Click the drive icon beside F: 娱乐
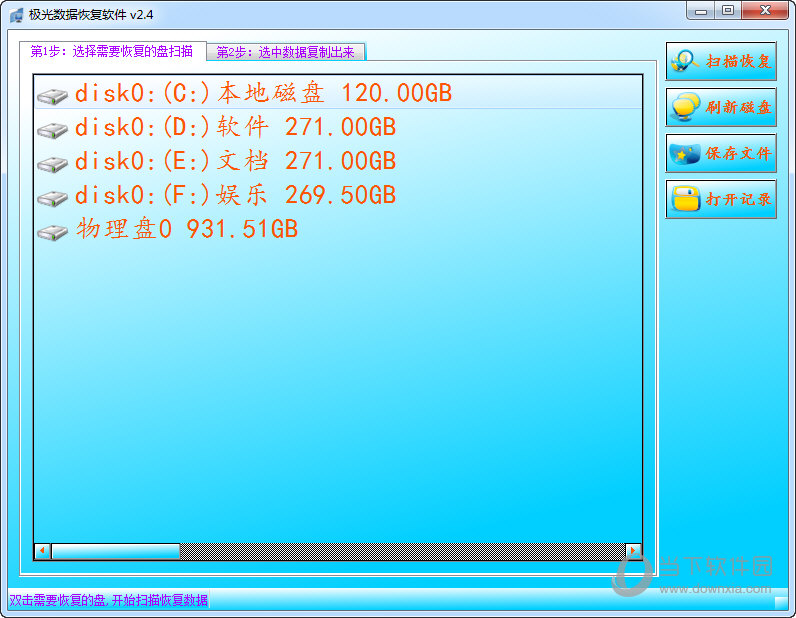Viewport: 796px width, 618px height. coord(52,198)
